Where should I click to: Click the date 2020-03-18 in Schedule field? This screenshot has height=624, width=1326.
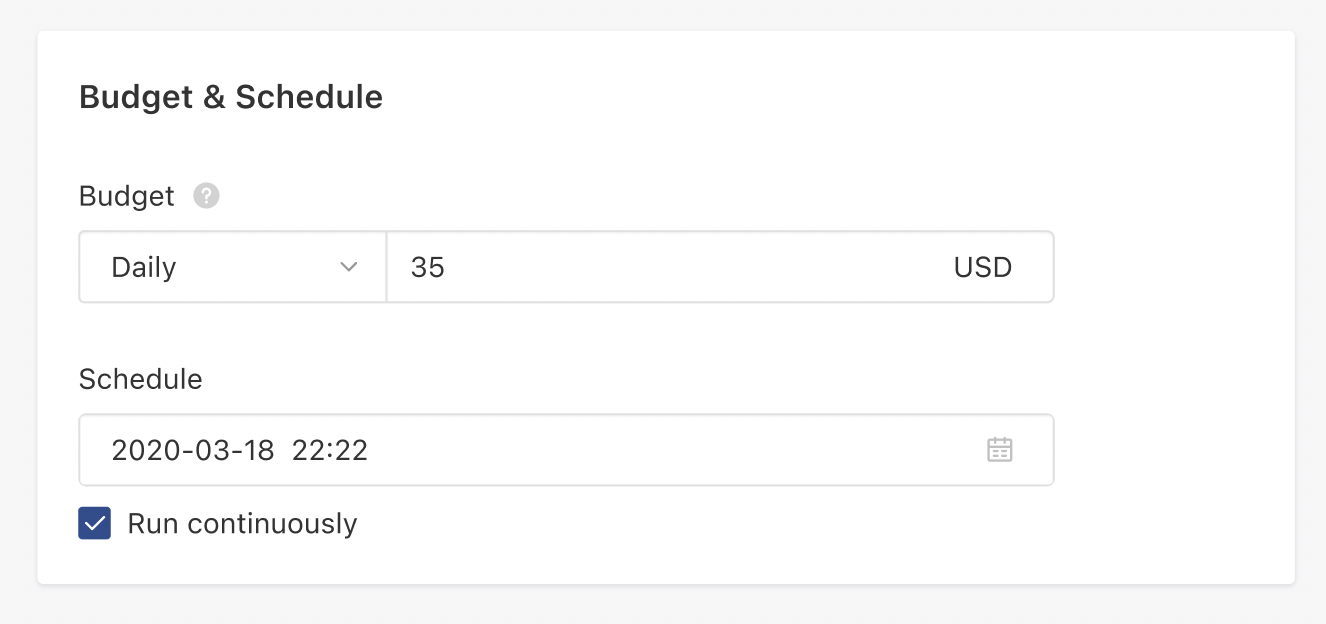pyautogui.click(x=192, y=450)
